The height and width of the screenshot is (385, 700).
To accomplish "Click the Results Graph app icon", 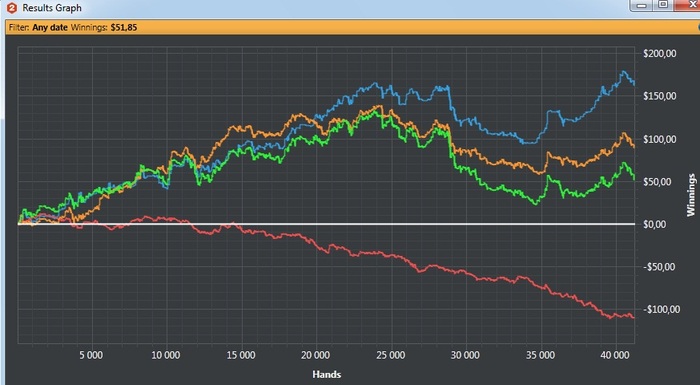I will 12,8.
